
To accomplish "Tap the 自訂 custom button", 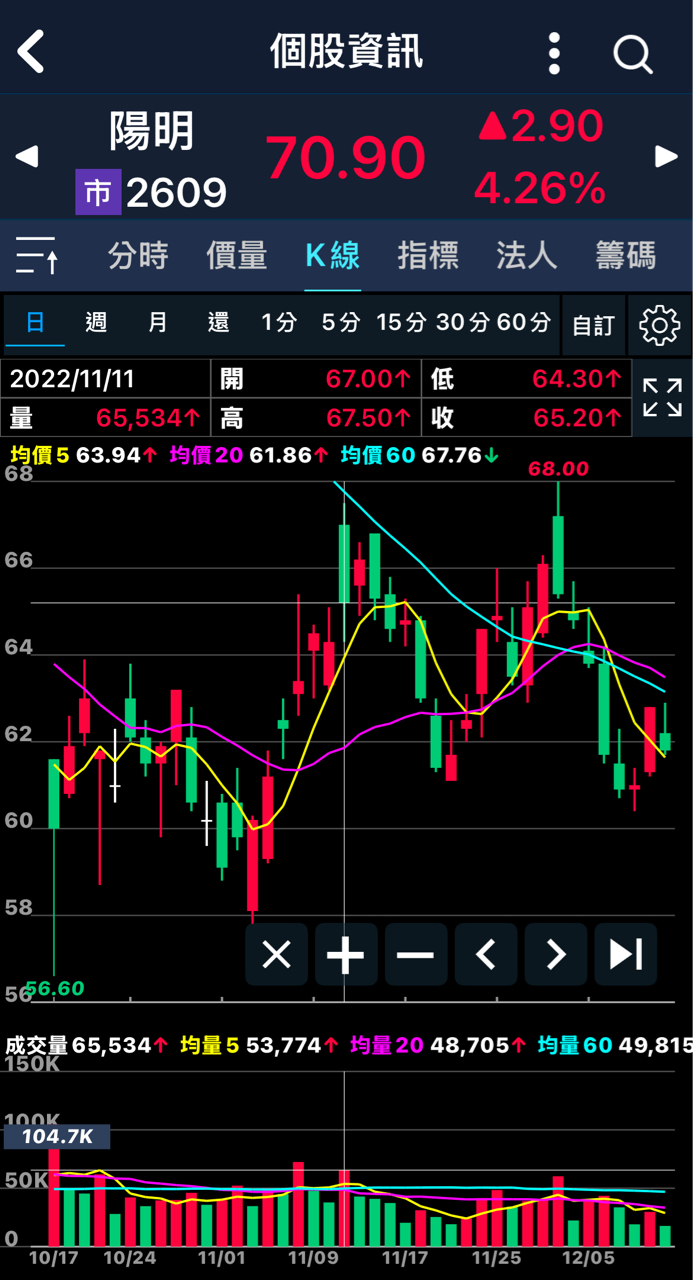I will 593,326.
